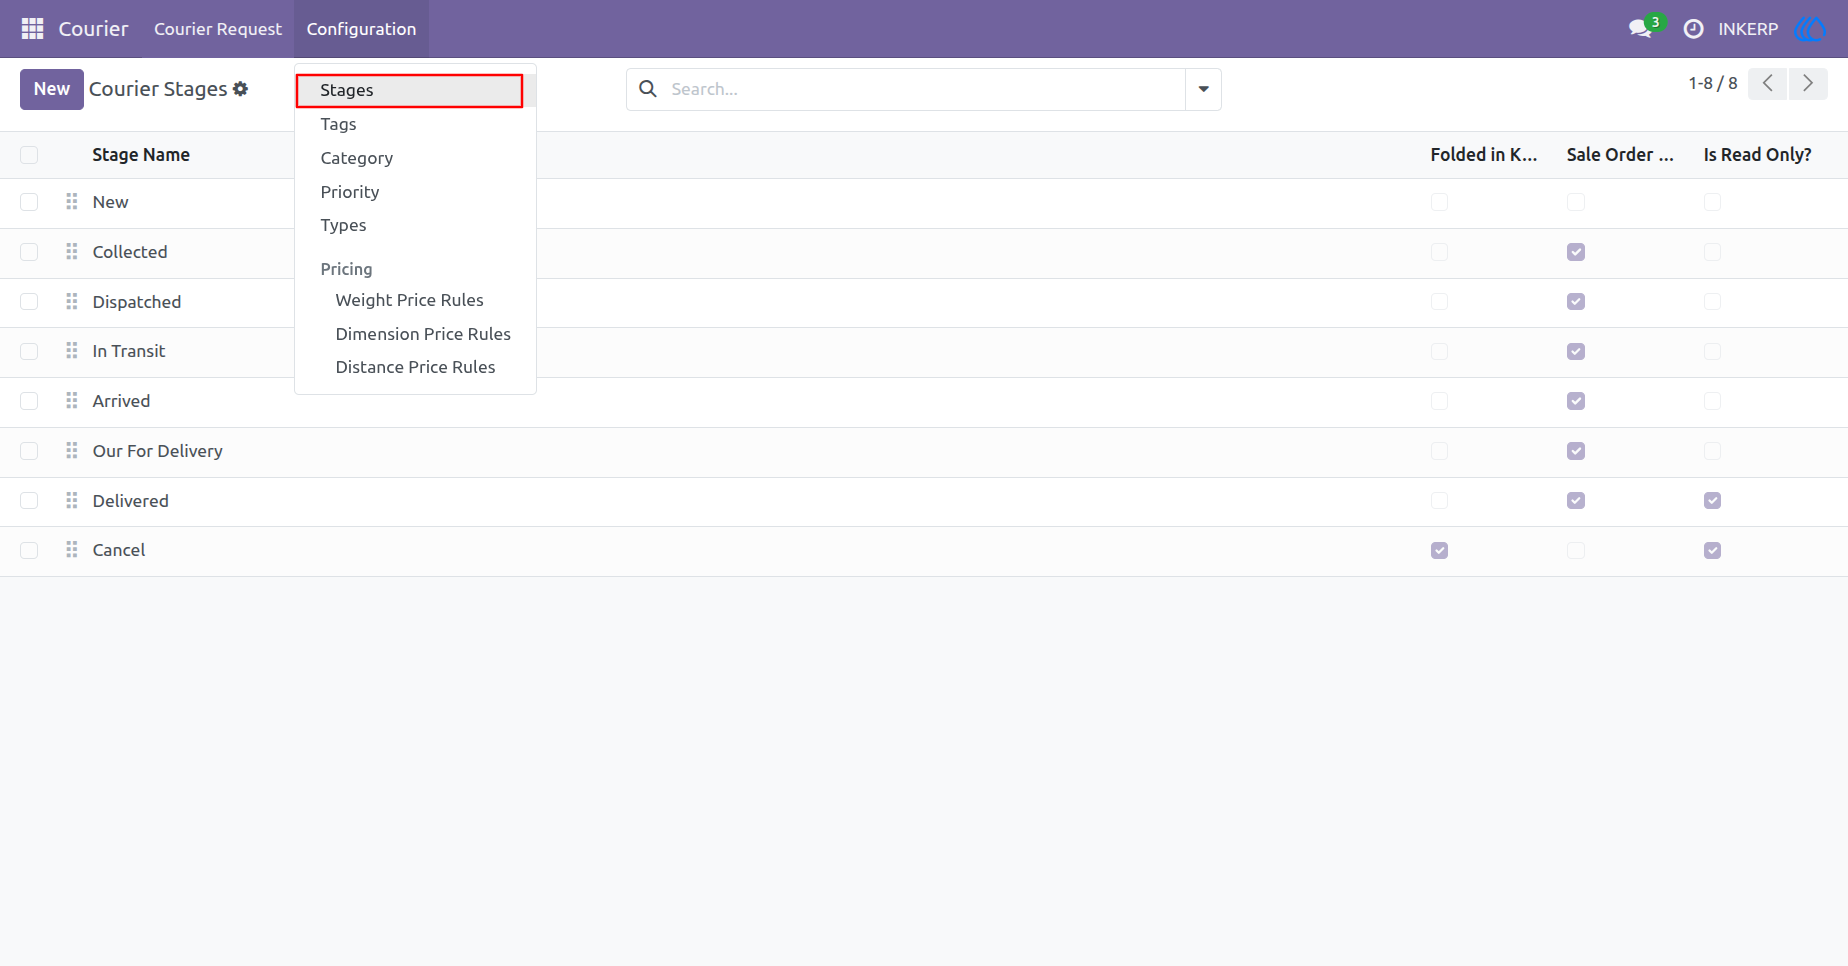Choose the Tags menu entry
Image resolution: width=1848 pixels, height=966 pixels.
point(338,124)
